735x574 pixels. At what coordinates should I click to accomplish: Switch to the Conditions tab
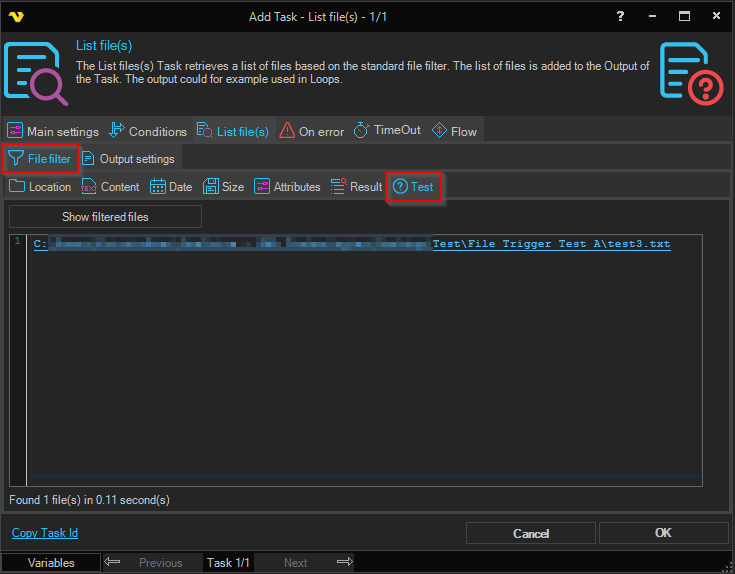147,131
